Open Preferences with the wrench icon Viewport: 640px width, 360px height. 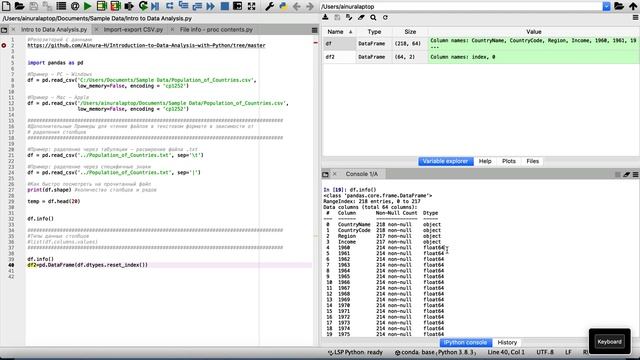tap(269, 6)
